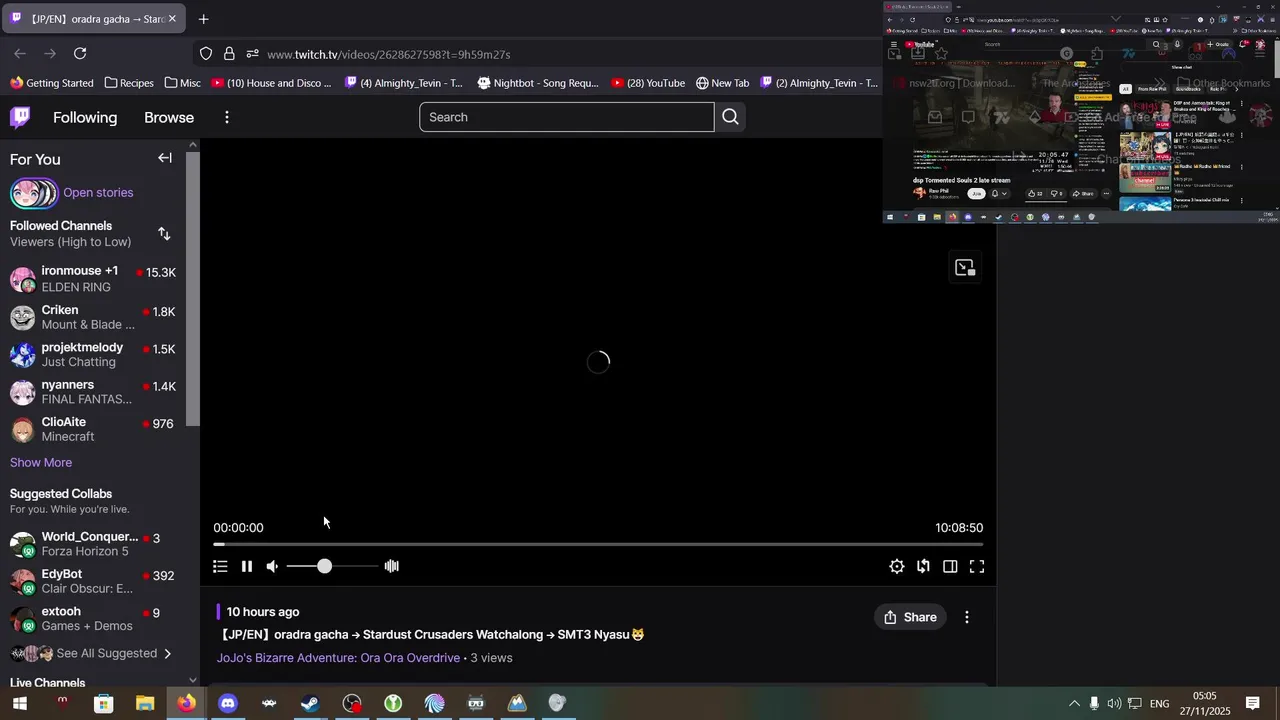
Task: Adjust the player volume slider knob
Action: tap(324, 566)
